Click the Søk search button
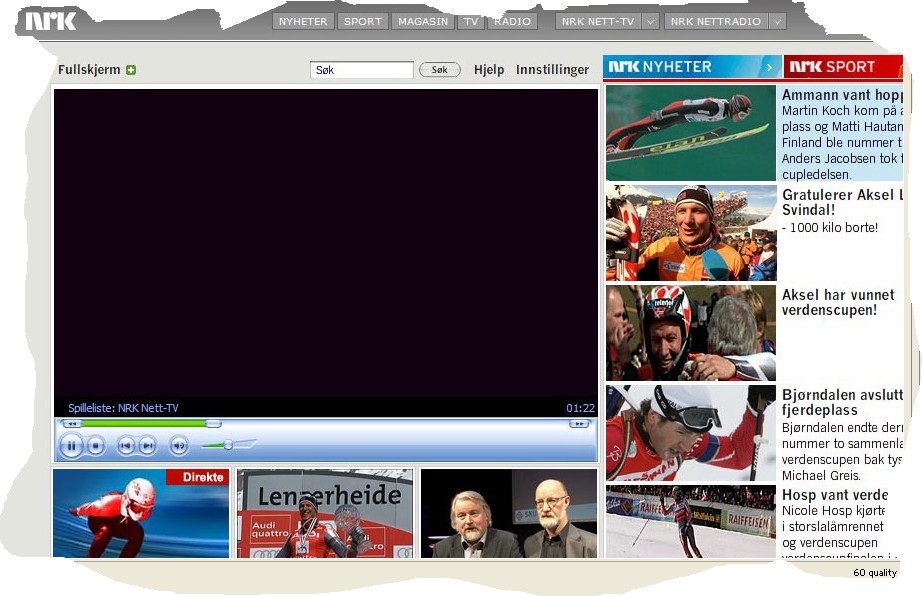The width and height of the screenshot is (922, 596). pyautogui.click(x=439, y=69)
